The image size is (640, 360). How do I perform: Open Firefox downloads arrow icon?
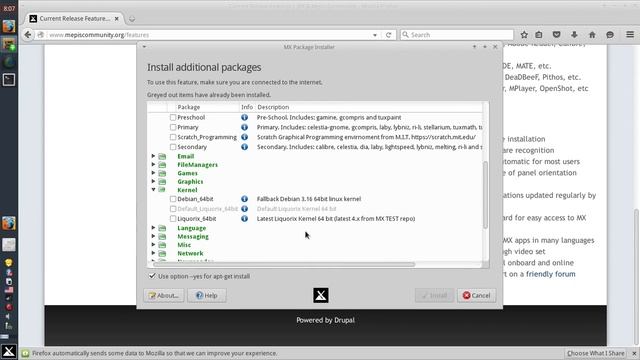coord(574,35)
